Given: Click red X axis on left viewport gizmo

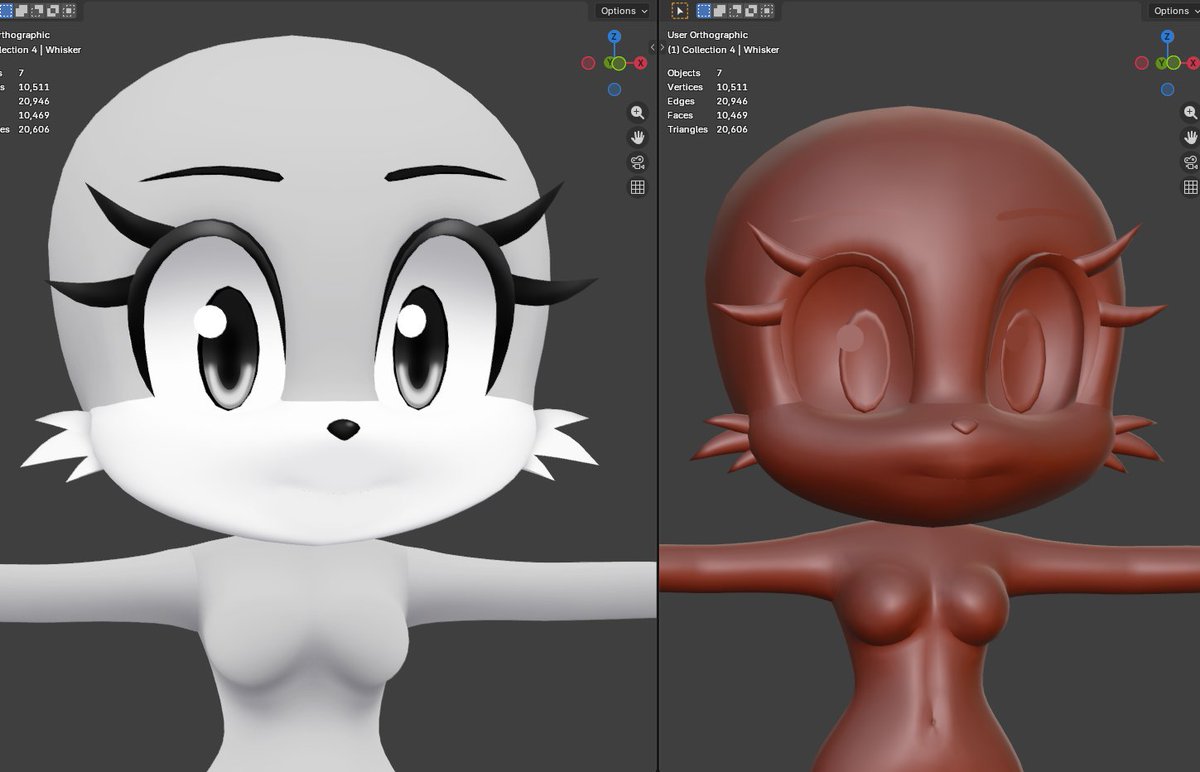Looking at the screenshot, I should (640, 63).
